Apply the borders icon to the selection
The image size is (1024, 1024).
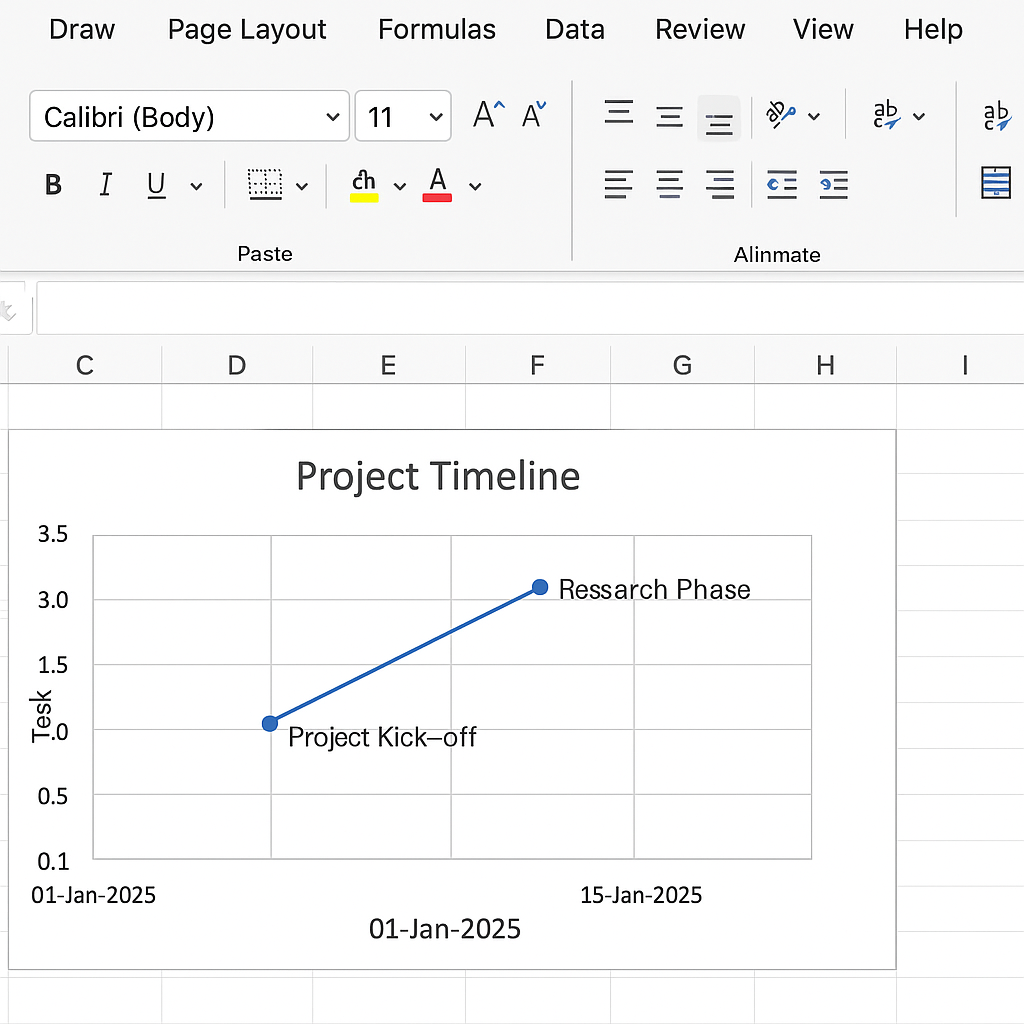click(x=265, y=185)
